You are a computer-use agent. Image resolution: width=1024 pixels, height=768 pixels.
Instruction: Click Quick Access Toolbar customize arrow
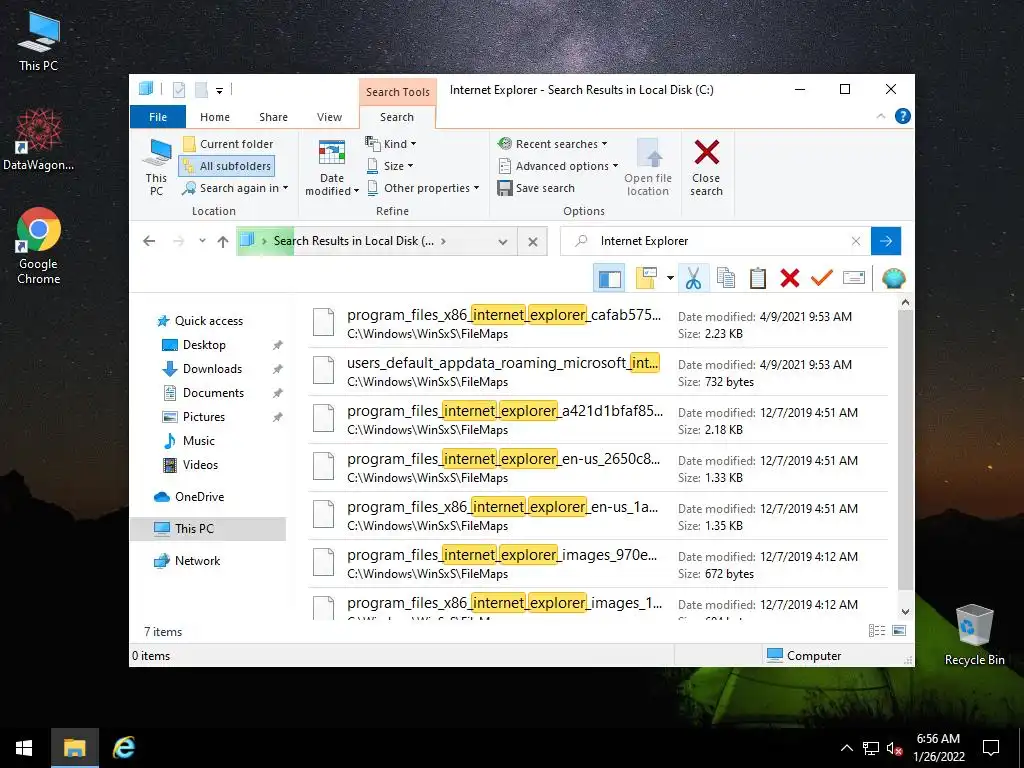click(x=219, y=91)
